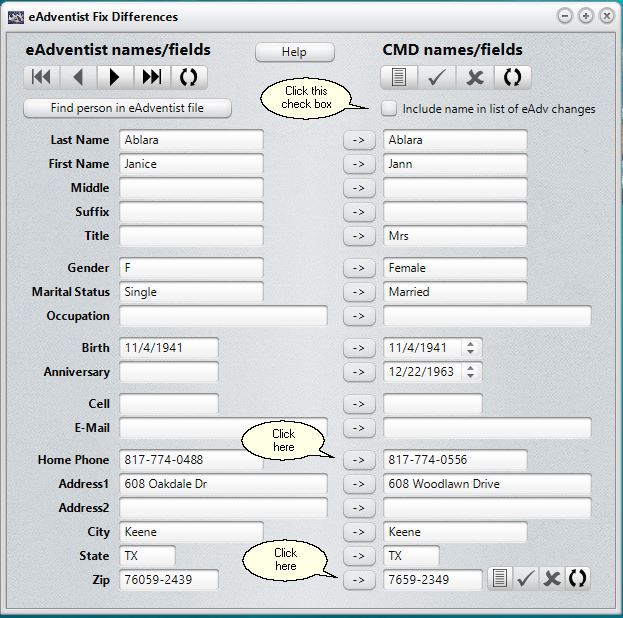Click the app icon in title bar
The height and width of the screenshot is (618, 623).
coord(16,17)
